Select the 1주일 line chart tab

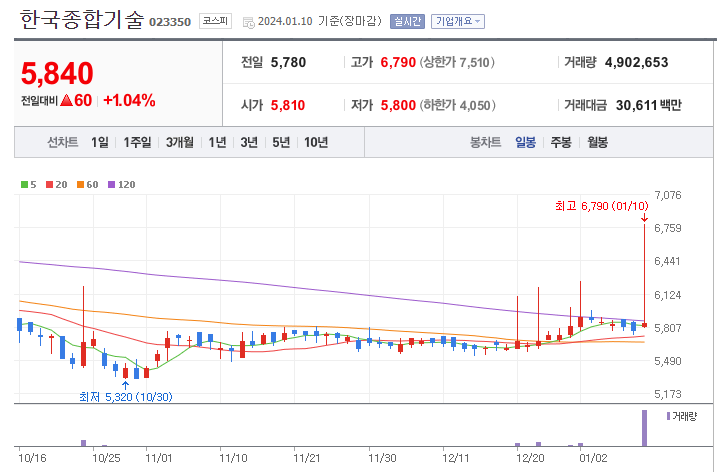click(x=137, y=142)
